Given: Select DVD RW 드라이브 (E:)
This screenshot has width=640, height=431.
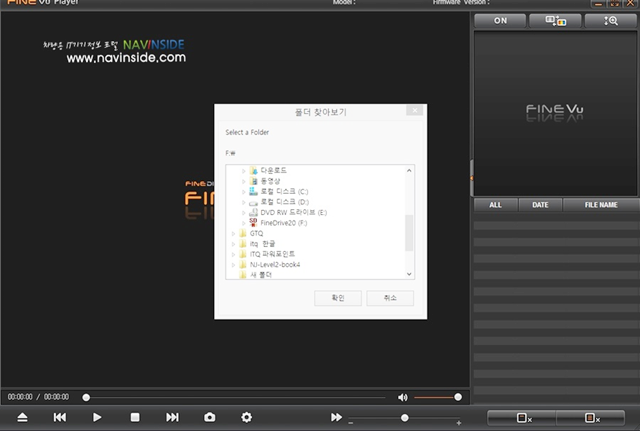Looking at the screenshot, I should click(293, 212).
